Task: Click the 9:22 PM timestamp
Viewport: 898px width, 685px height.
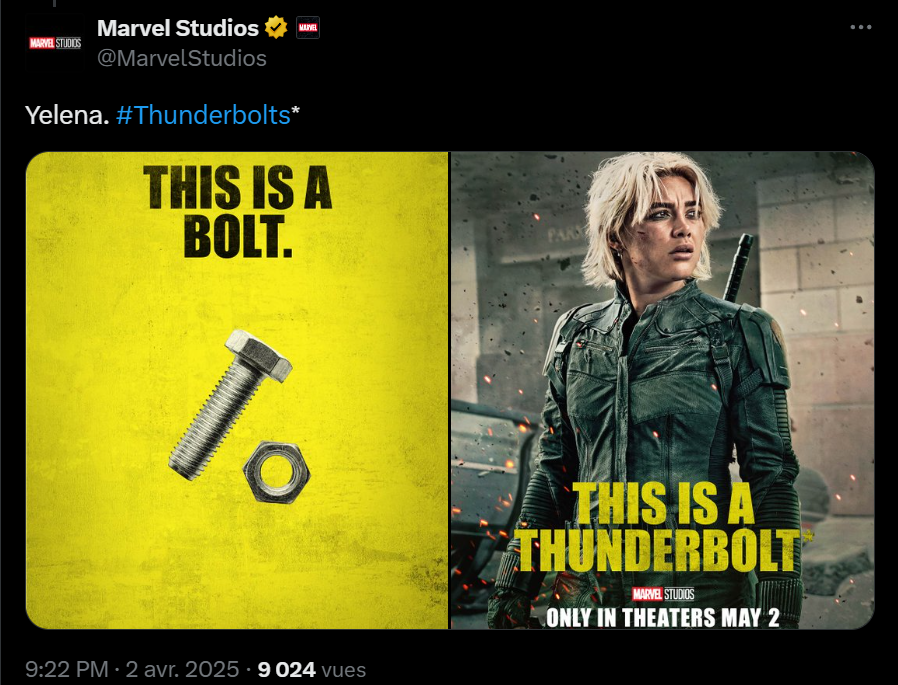Action: point(66,669)
